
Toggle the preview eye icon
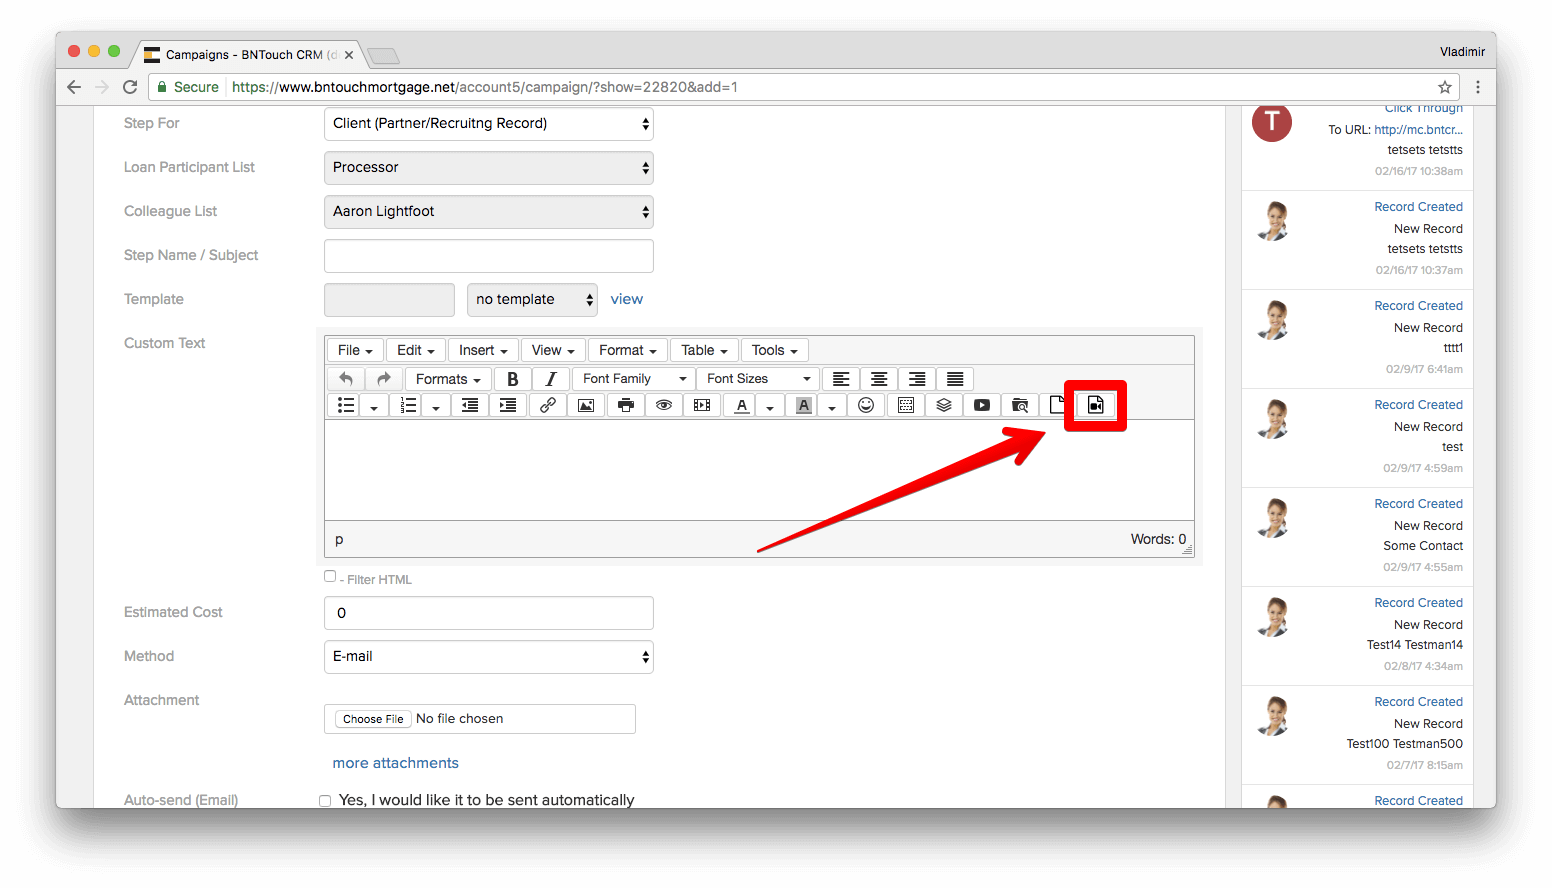663,405
